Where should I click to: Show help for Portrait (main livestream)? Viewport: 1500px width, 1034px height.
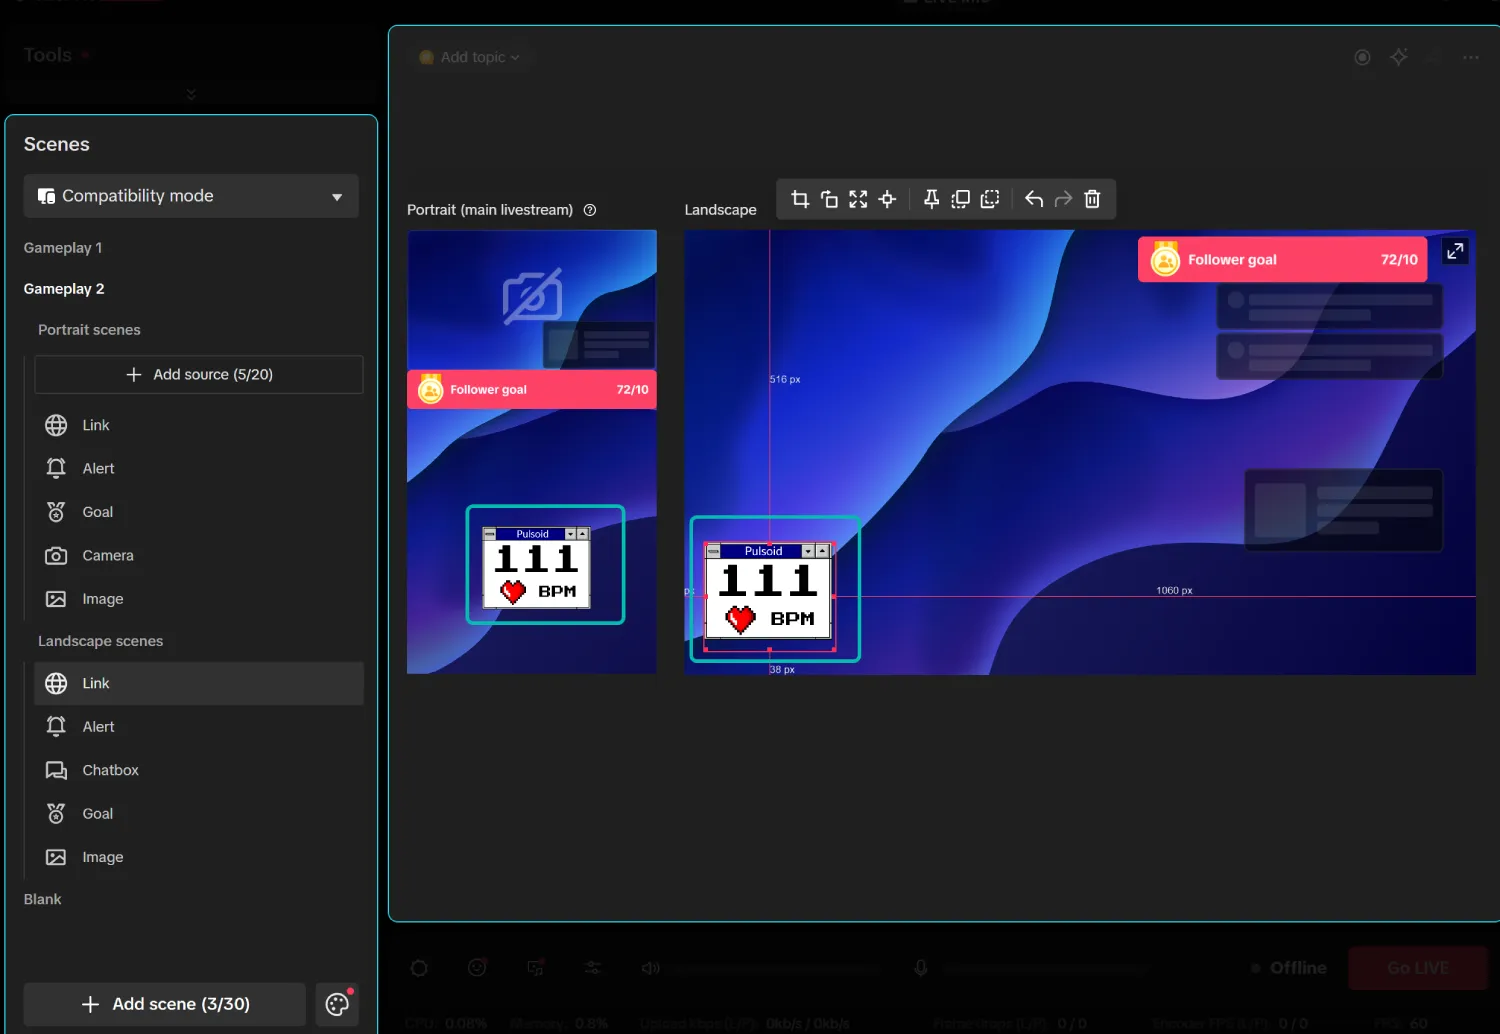pyautogui.click(x=590, y=210)
